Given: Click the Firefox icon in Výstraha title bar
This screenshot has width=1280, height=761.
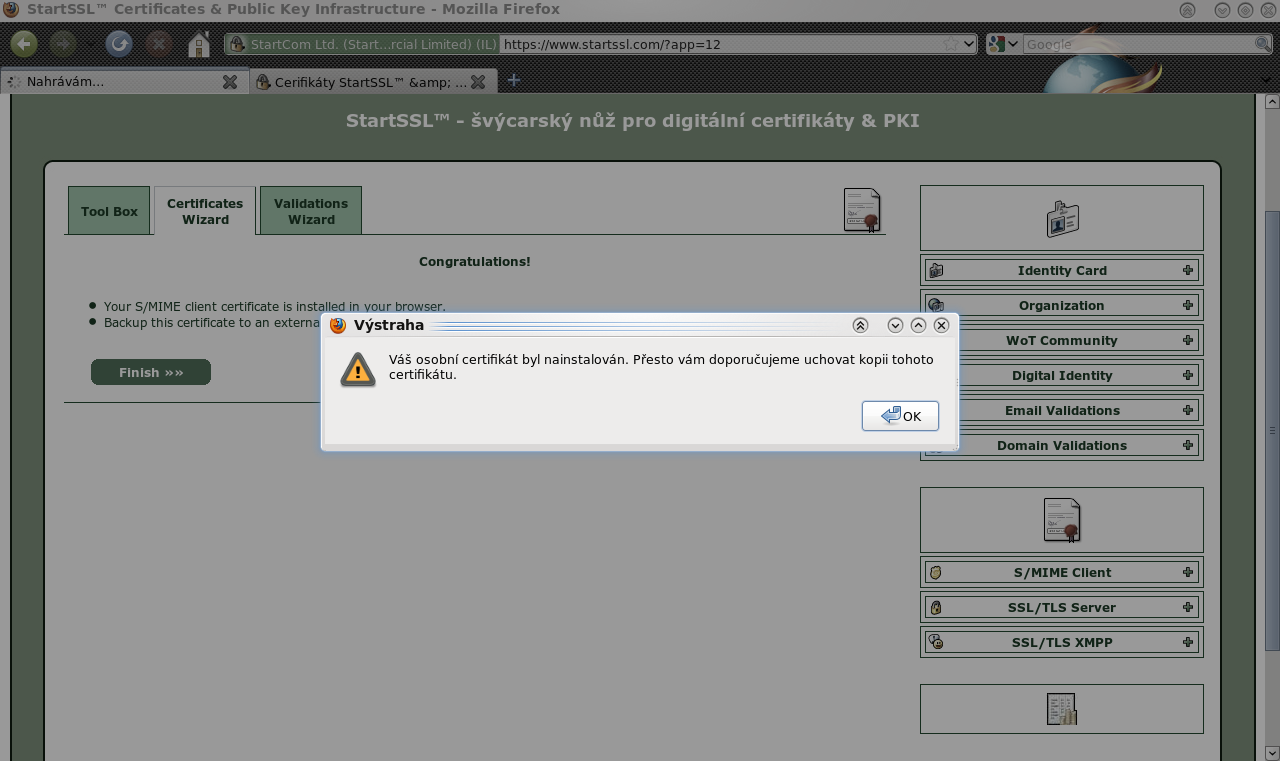Looking at the screenshot, I should point(338,325).
